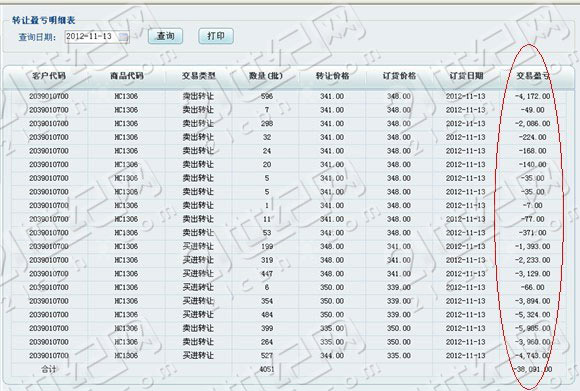
Task: Select the quantity cell 447
Action: tap(267, 274)
